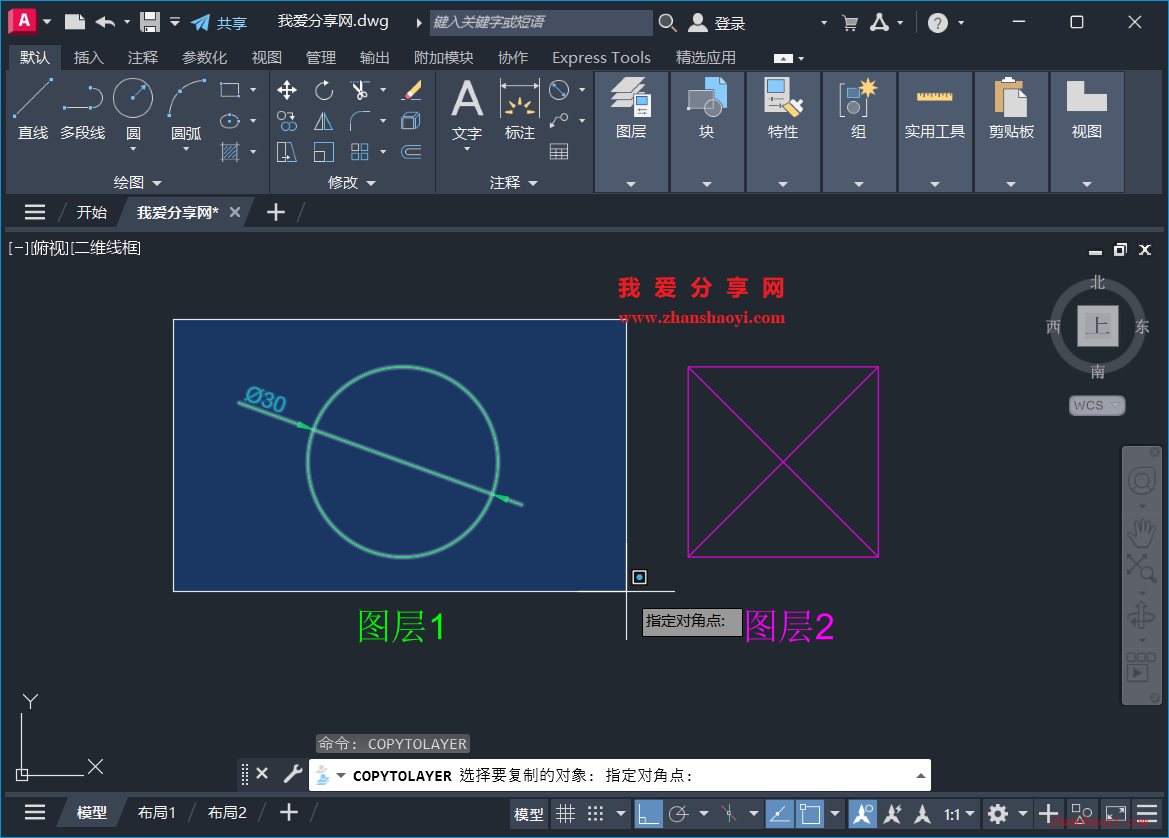
Task: Click the Fillet tool icon
Action: tap(360, 121)
